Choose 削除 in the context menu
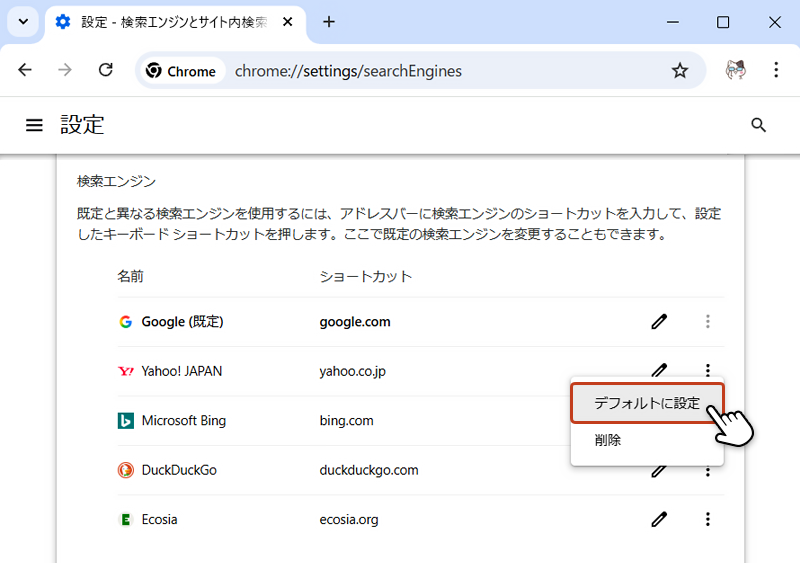The image size is (800, 563). click(647, 440)
